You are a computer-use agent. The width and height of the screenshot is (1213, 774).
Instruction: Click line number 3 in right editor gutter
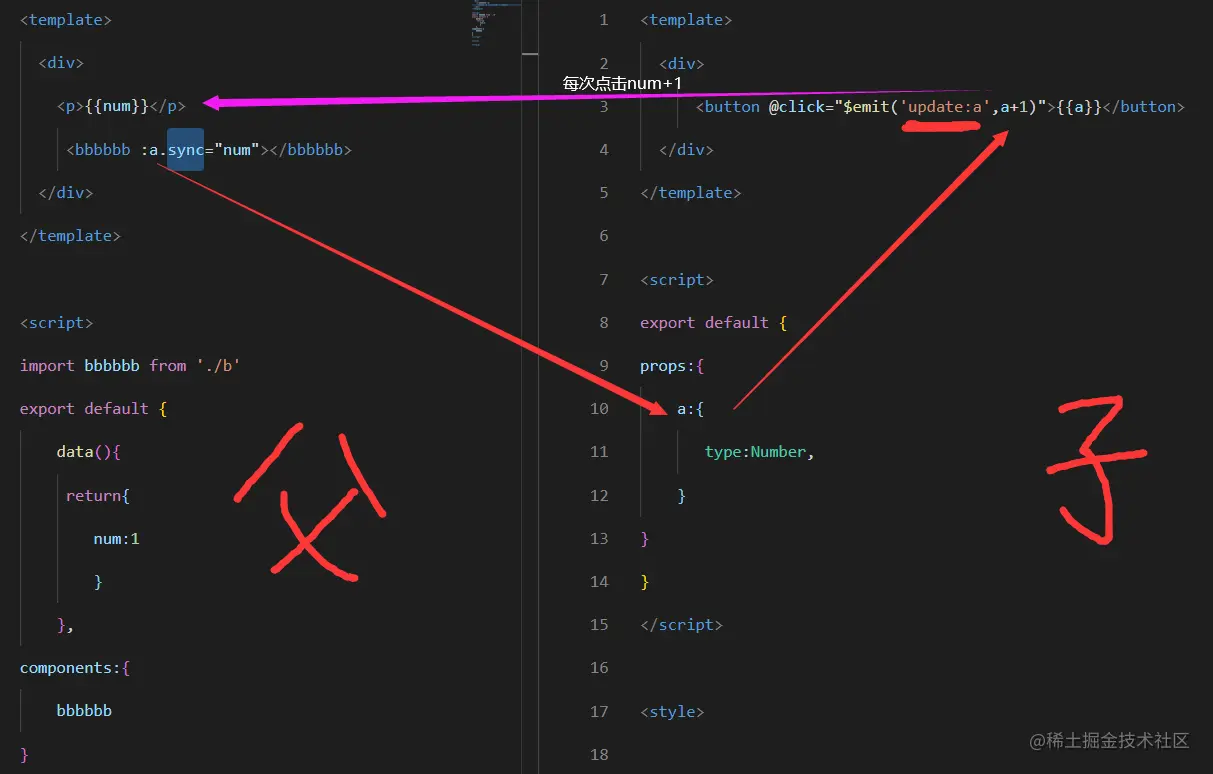click(x=603, y=107)
